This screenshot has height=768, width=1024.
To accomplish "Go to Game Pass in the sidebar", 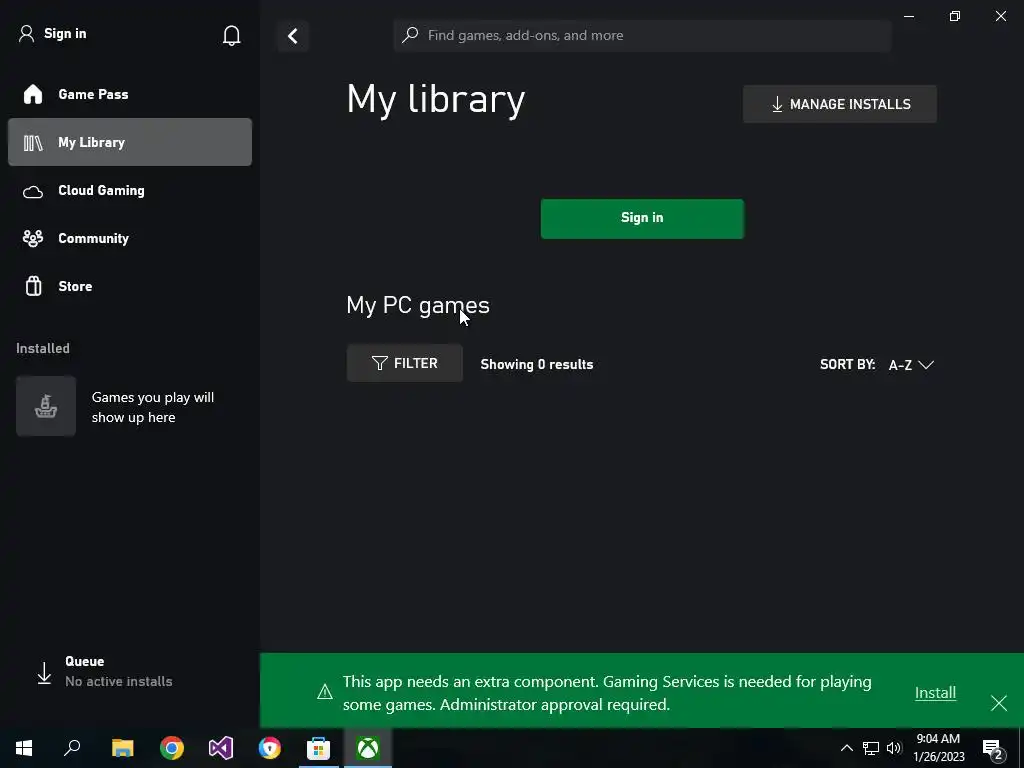I will (x=130, y=94).
